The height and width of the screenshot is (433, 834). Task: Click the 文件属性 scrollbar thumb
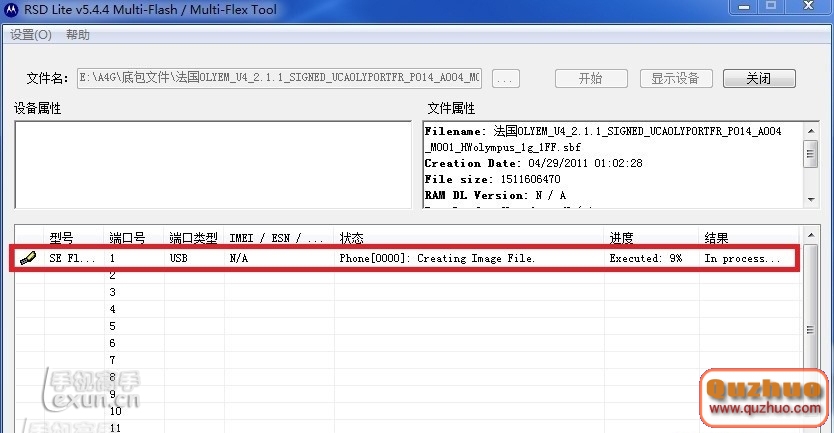pos(811,154)
